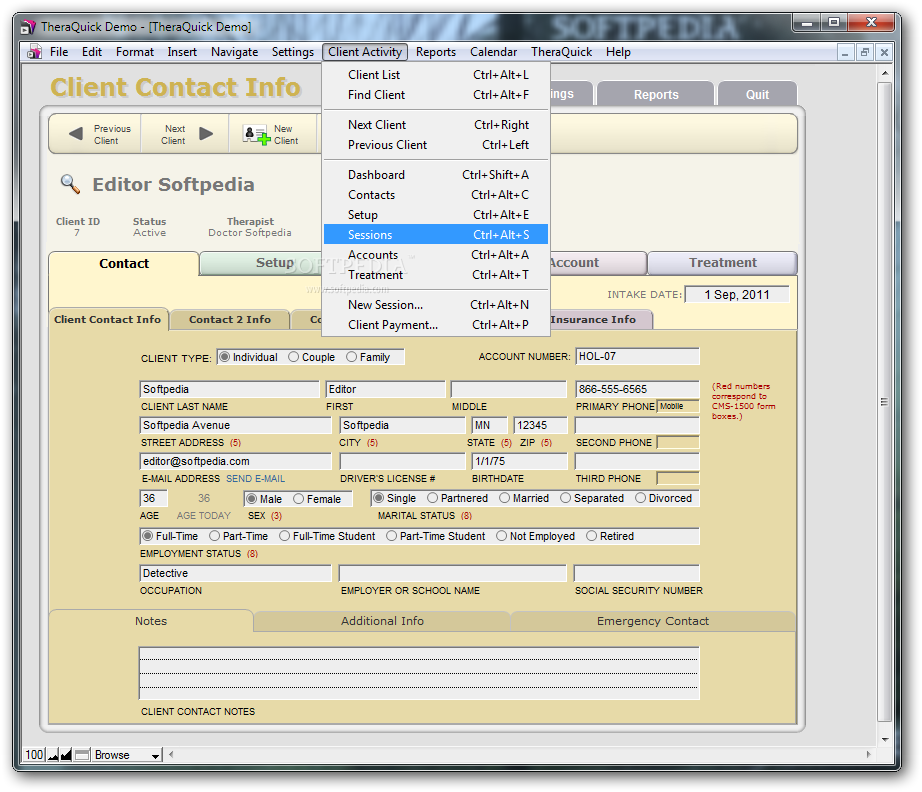Screen dimensions: 922x792
Task: Toggle the status toolbar icon
Action: coord(82,755)
